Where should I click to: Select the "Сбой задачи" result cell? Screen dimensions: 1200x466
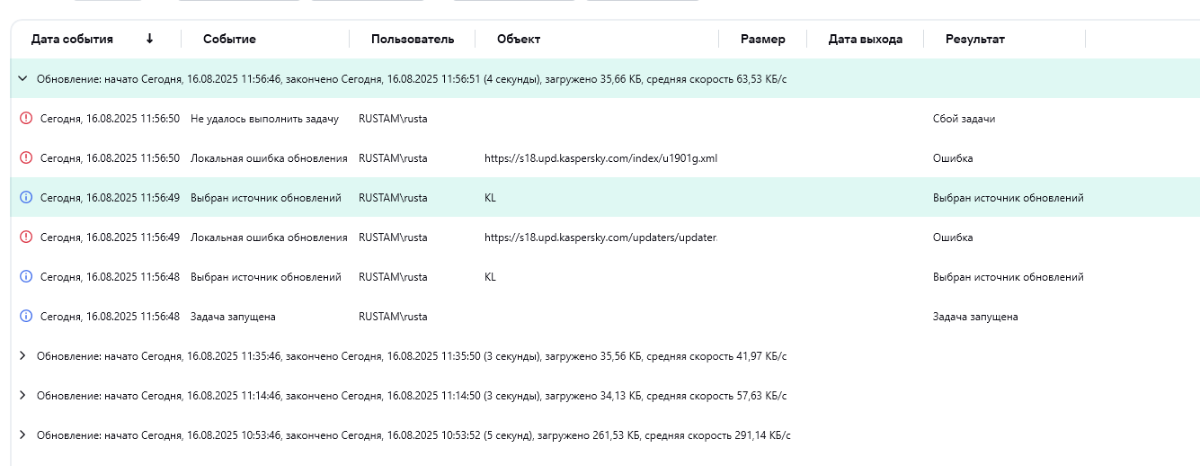tap(963, 118)
